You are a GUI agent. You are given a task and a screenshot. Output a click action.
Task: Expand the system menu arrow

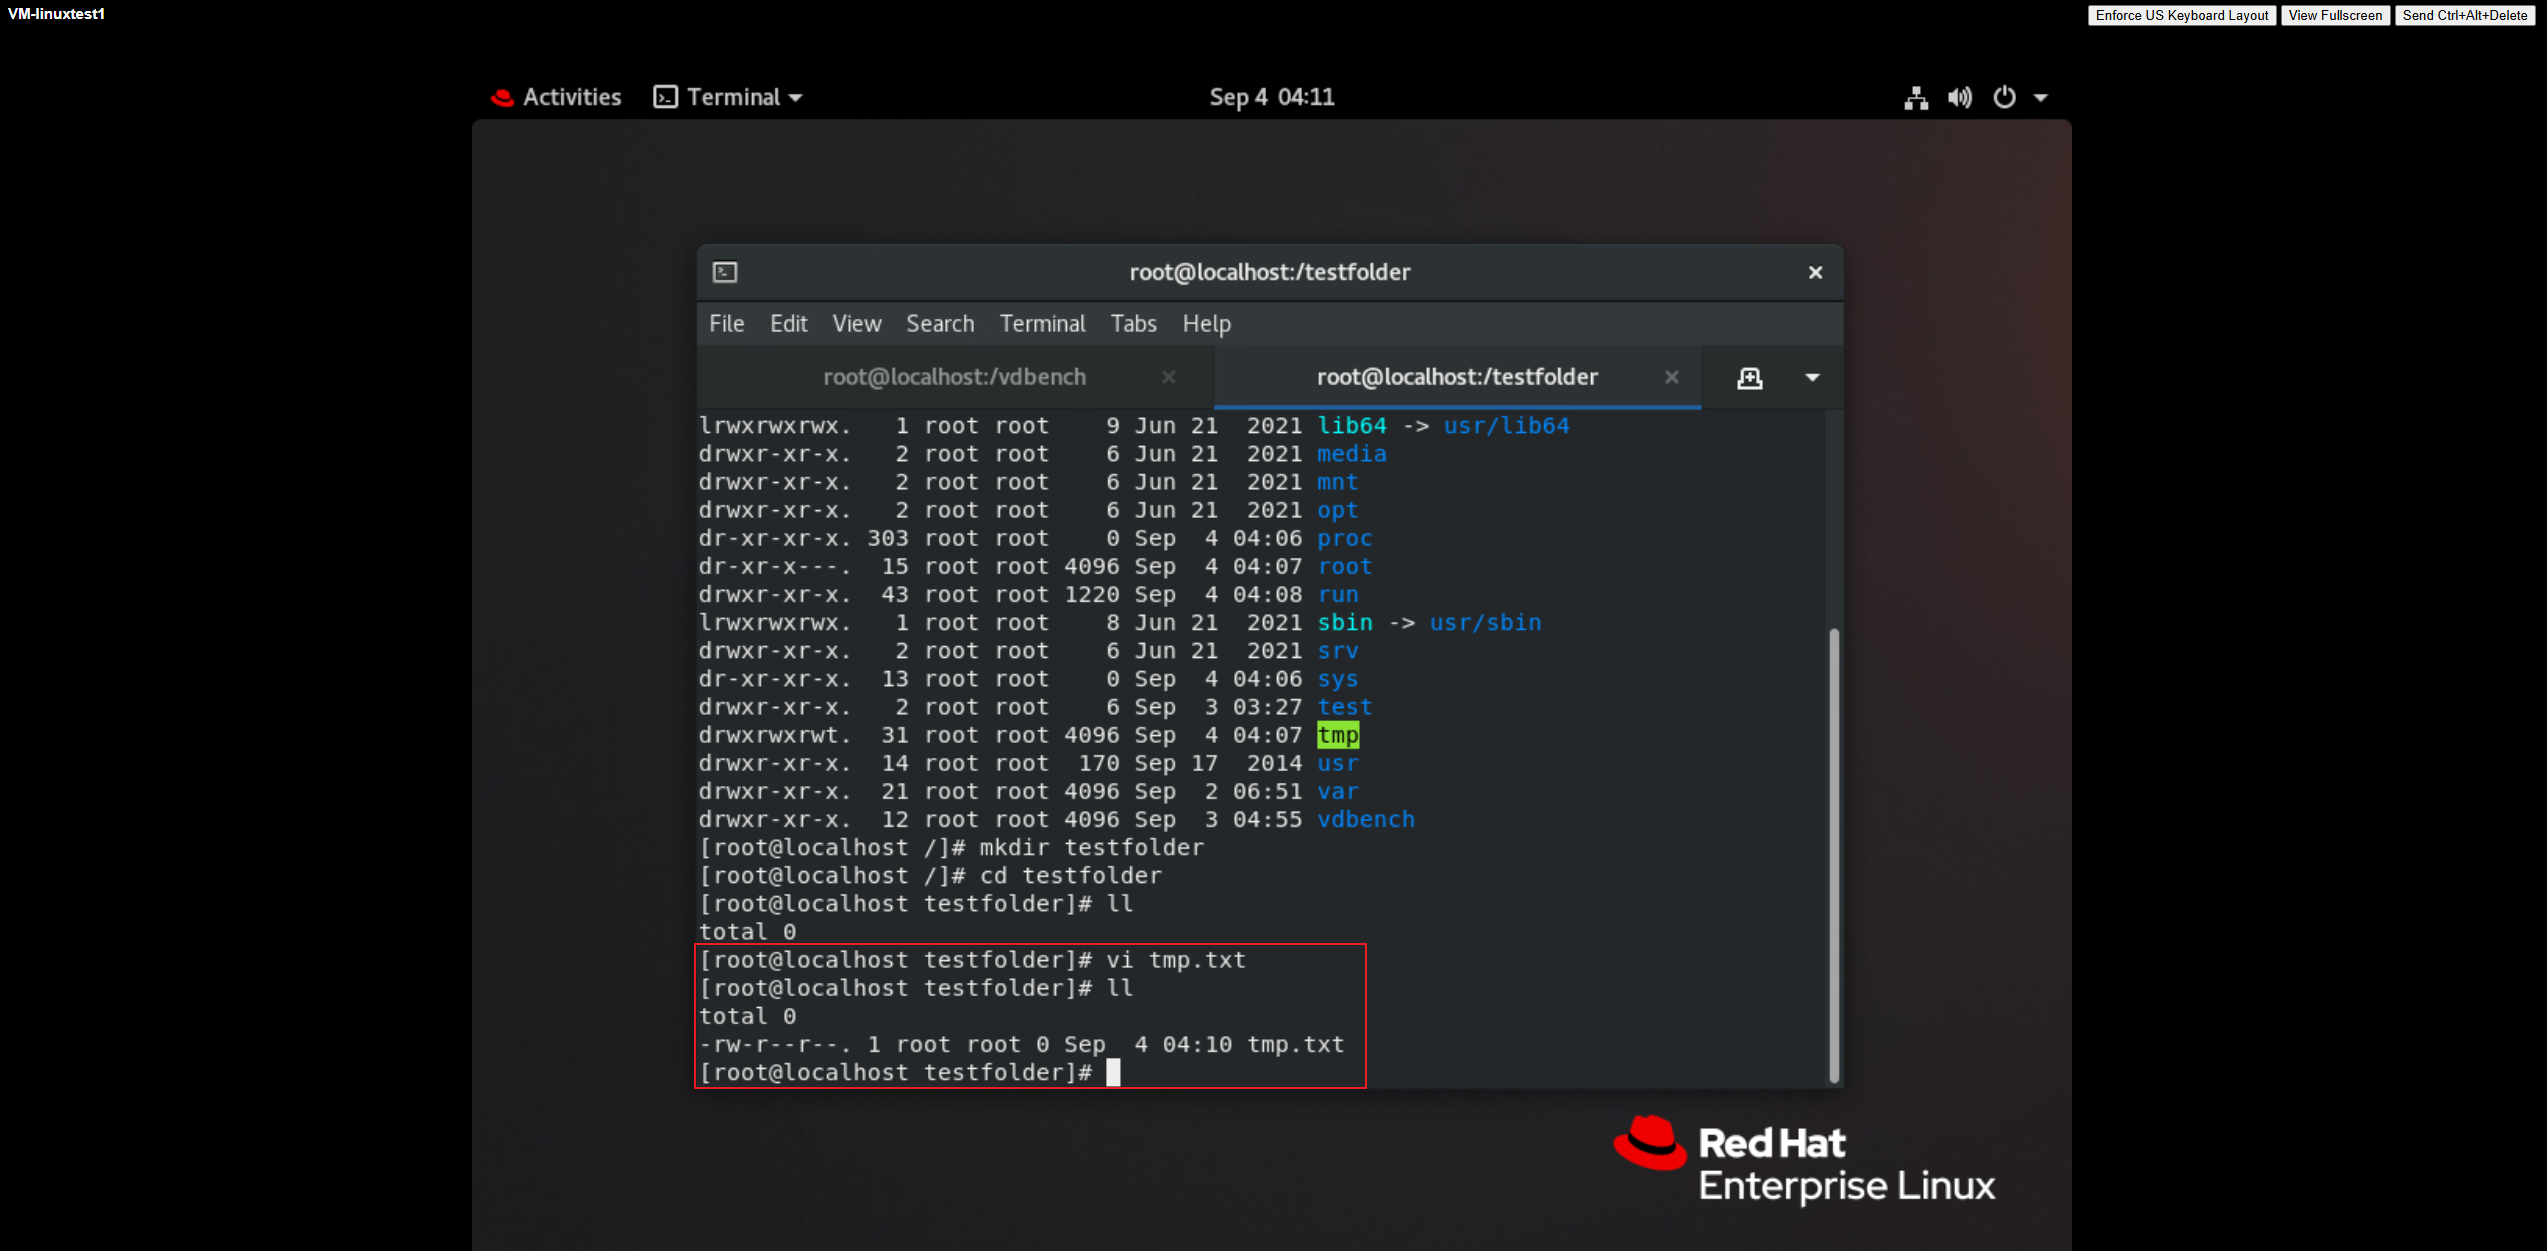[x=2041, y=98]
